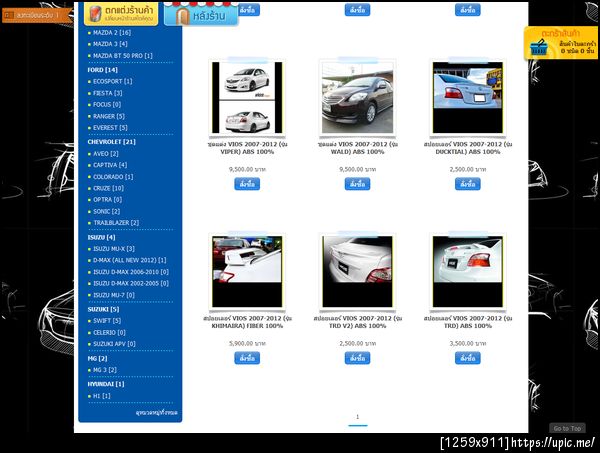Select AVEO [2] category
Viewport: 600px width, 453px height.
pos(106,154)
